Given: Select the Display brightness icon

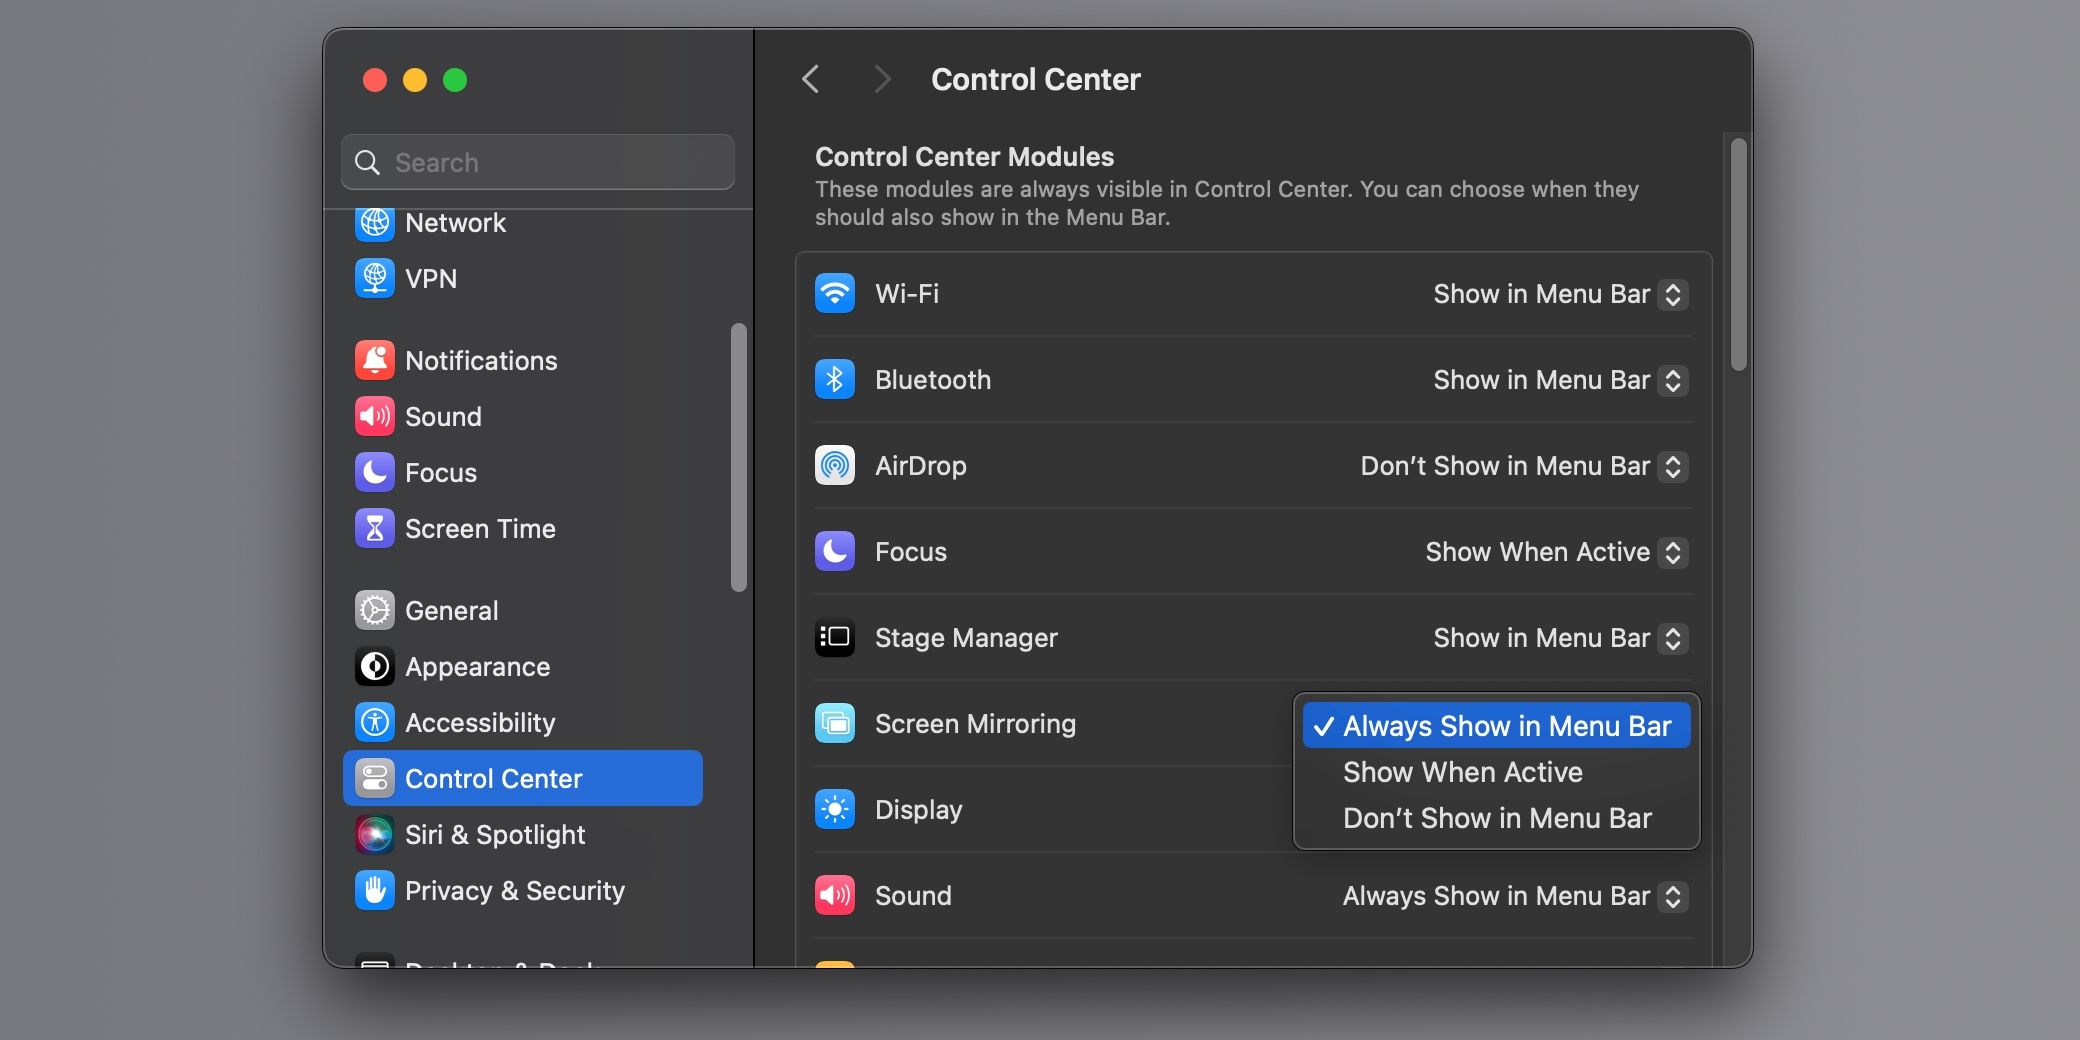Looking at the screenshot, I should click(x=835, y=810).
